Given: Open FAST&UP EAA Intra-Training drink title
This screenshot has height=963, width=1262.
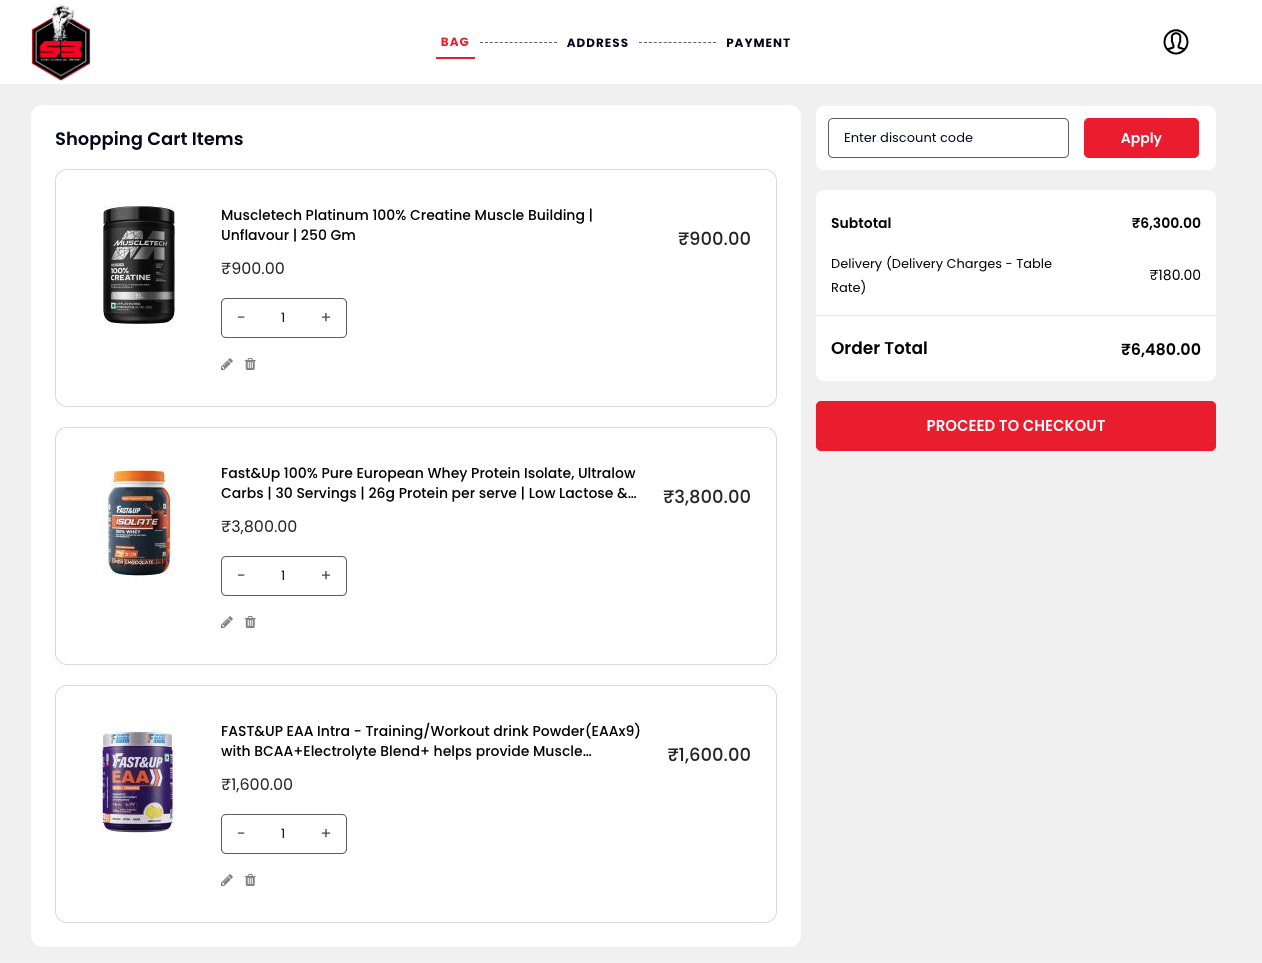Looking at the screenshot, I should [431, 741].
